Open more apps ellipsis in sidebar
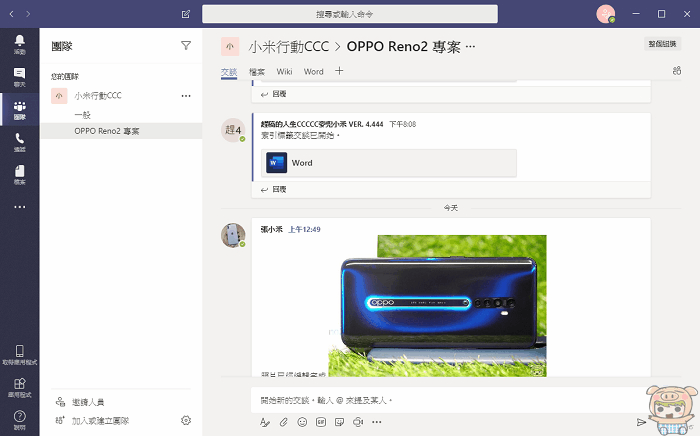This screenshot has width=700, height=436. (x=20, y=207)
